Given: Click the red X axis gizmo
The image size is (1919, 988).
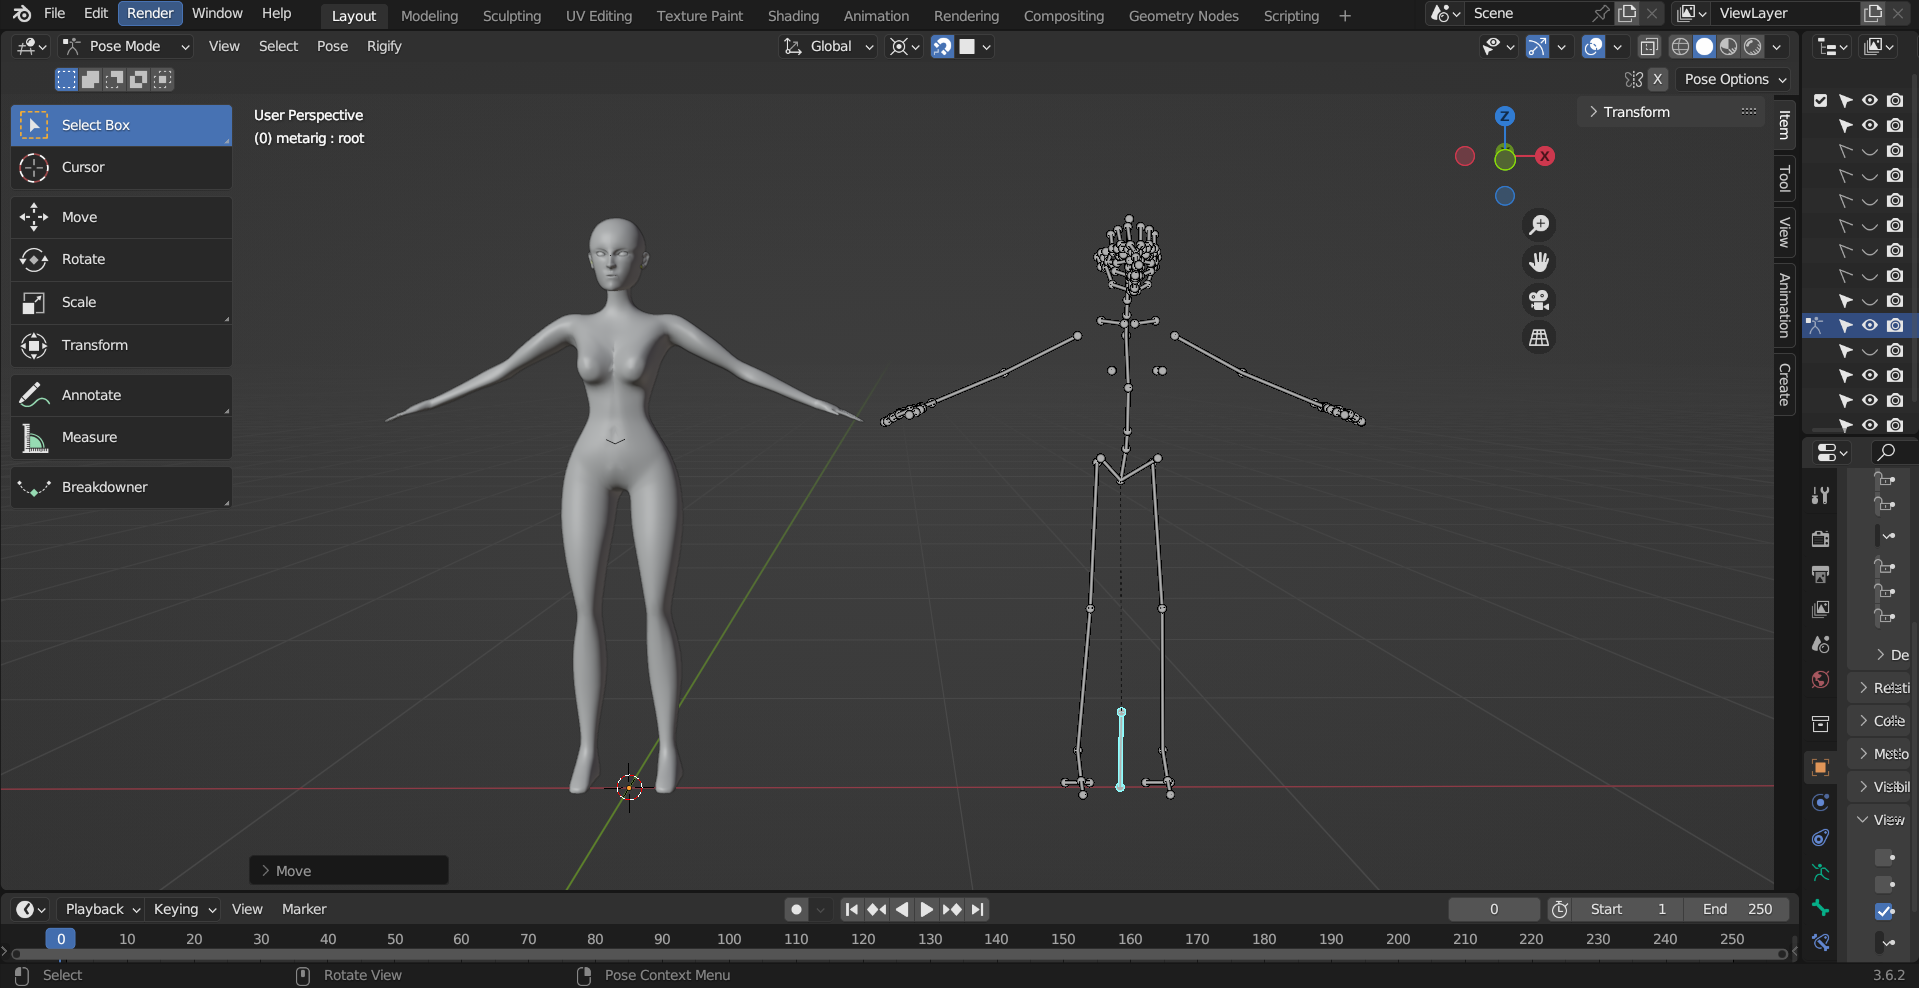Looking at the screenshot, I should pos(1545,156).
